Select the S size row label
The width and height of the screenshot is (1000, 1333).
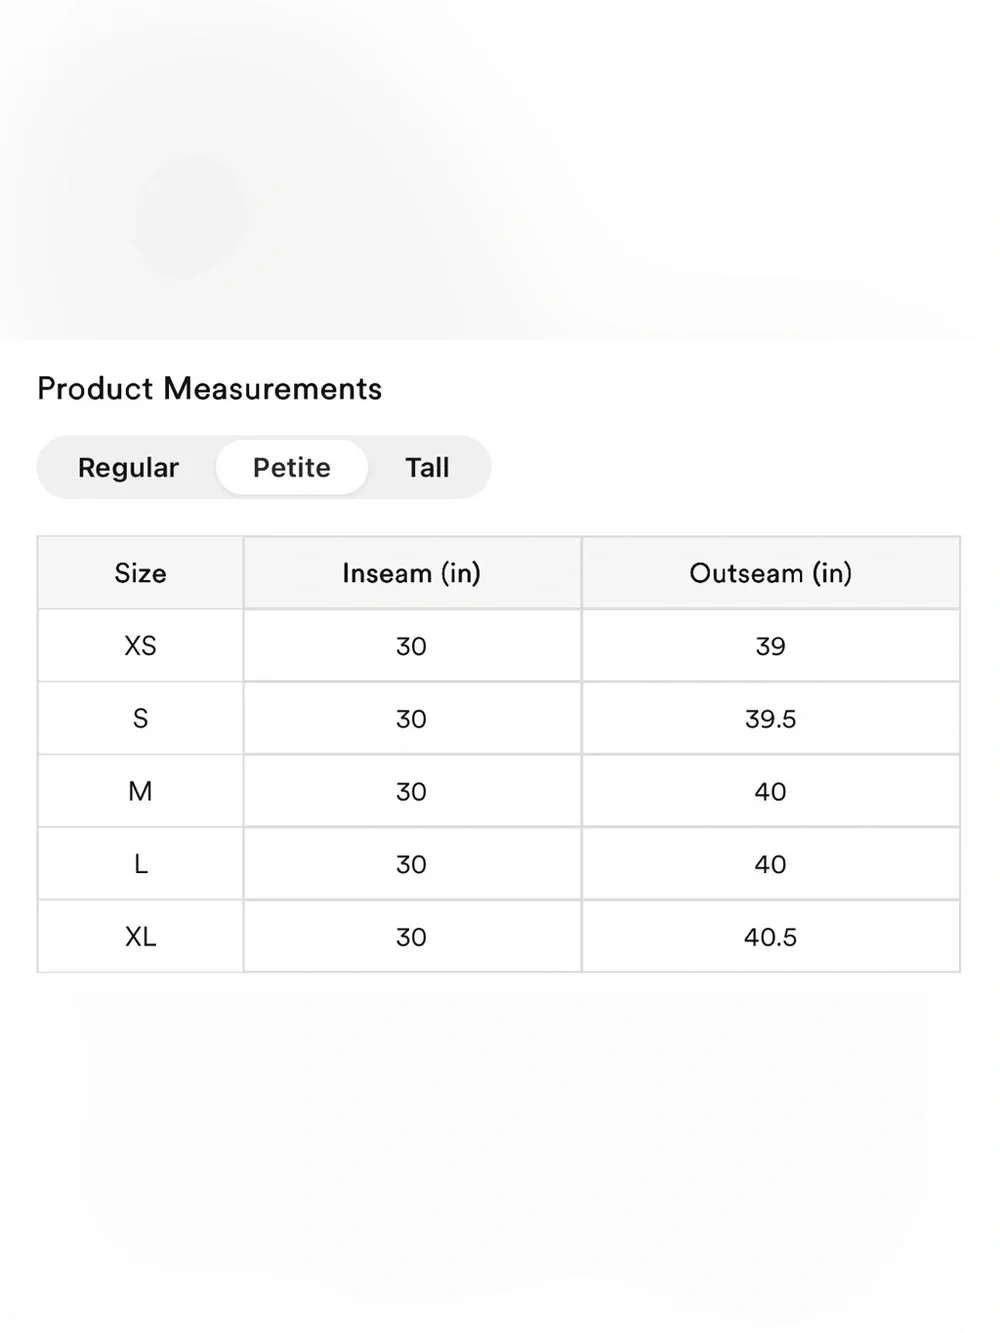point(140,719)
